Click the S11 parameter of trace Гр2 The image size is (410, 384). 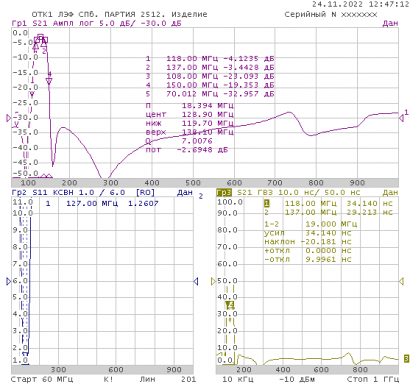coord(40,193)
